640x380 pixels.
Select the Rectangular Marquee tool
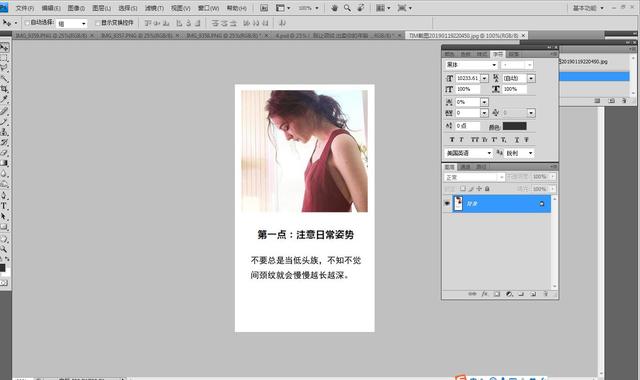(x=4, y=58)
